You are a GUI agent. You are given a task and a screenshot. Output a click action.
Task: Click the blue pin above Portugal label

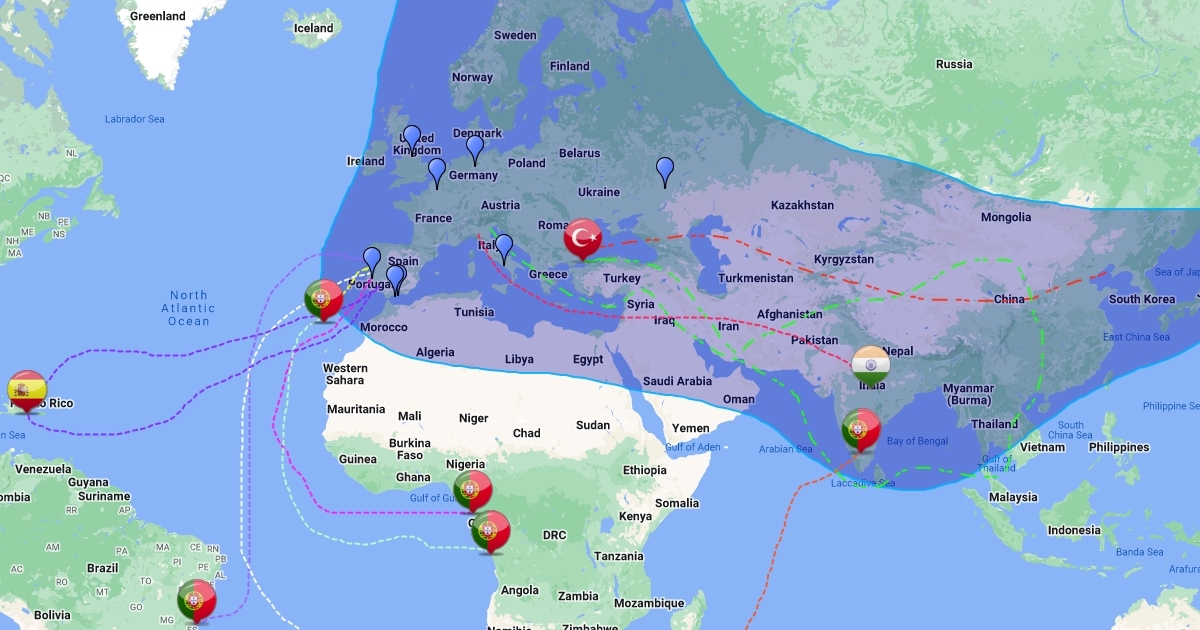click(x=372, y=262)
